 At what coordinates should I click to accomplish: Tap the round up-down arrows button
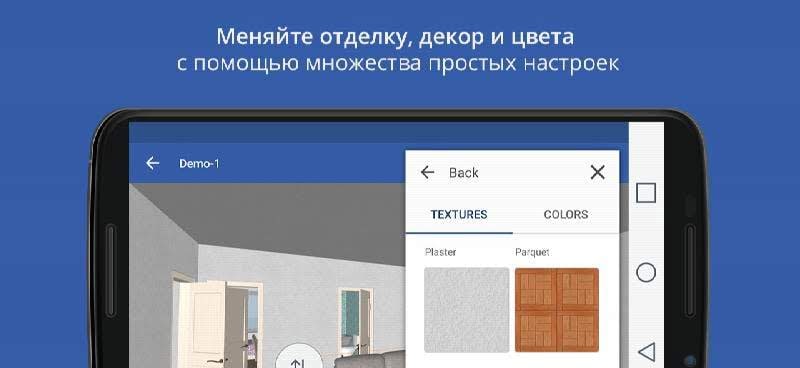pyautogui.click(x=298, y=357)
